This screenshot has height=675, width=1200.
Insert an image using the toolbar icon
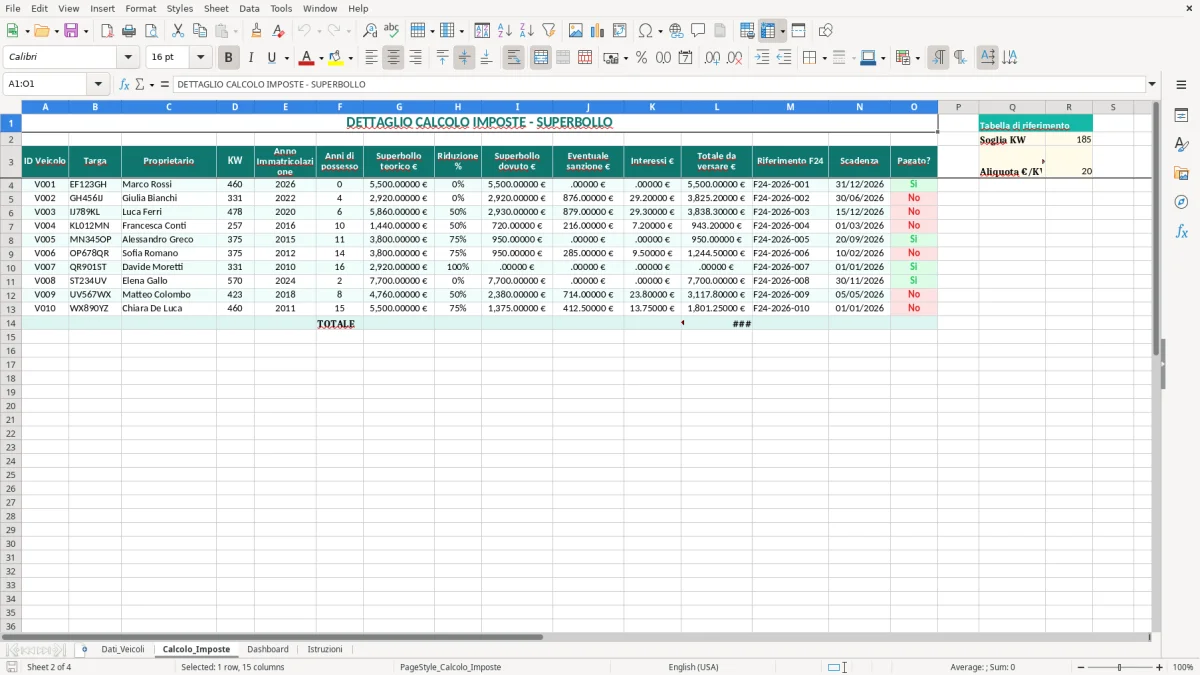click(x=576, y=31)
